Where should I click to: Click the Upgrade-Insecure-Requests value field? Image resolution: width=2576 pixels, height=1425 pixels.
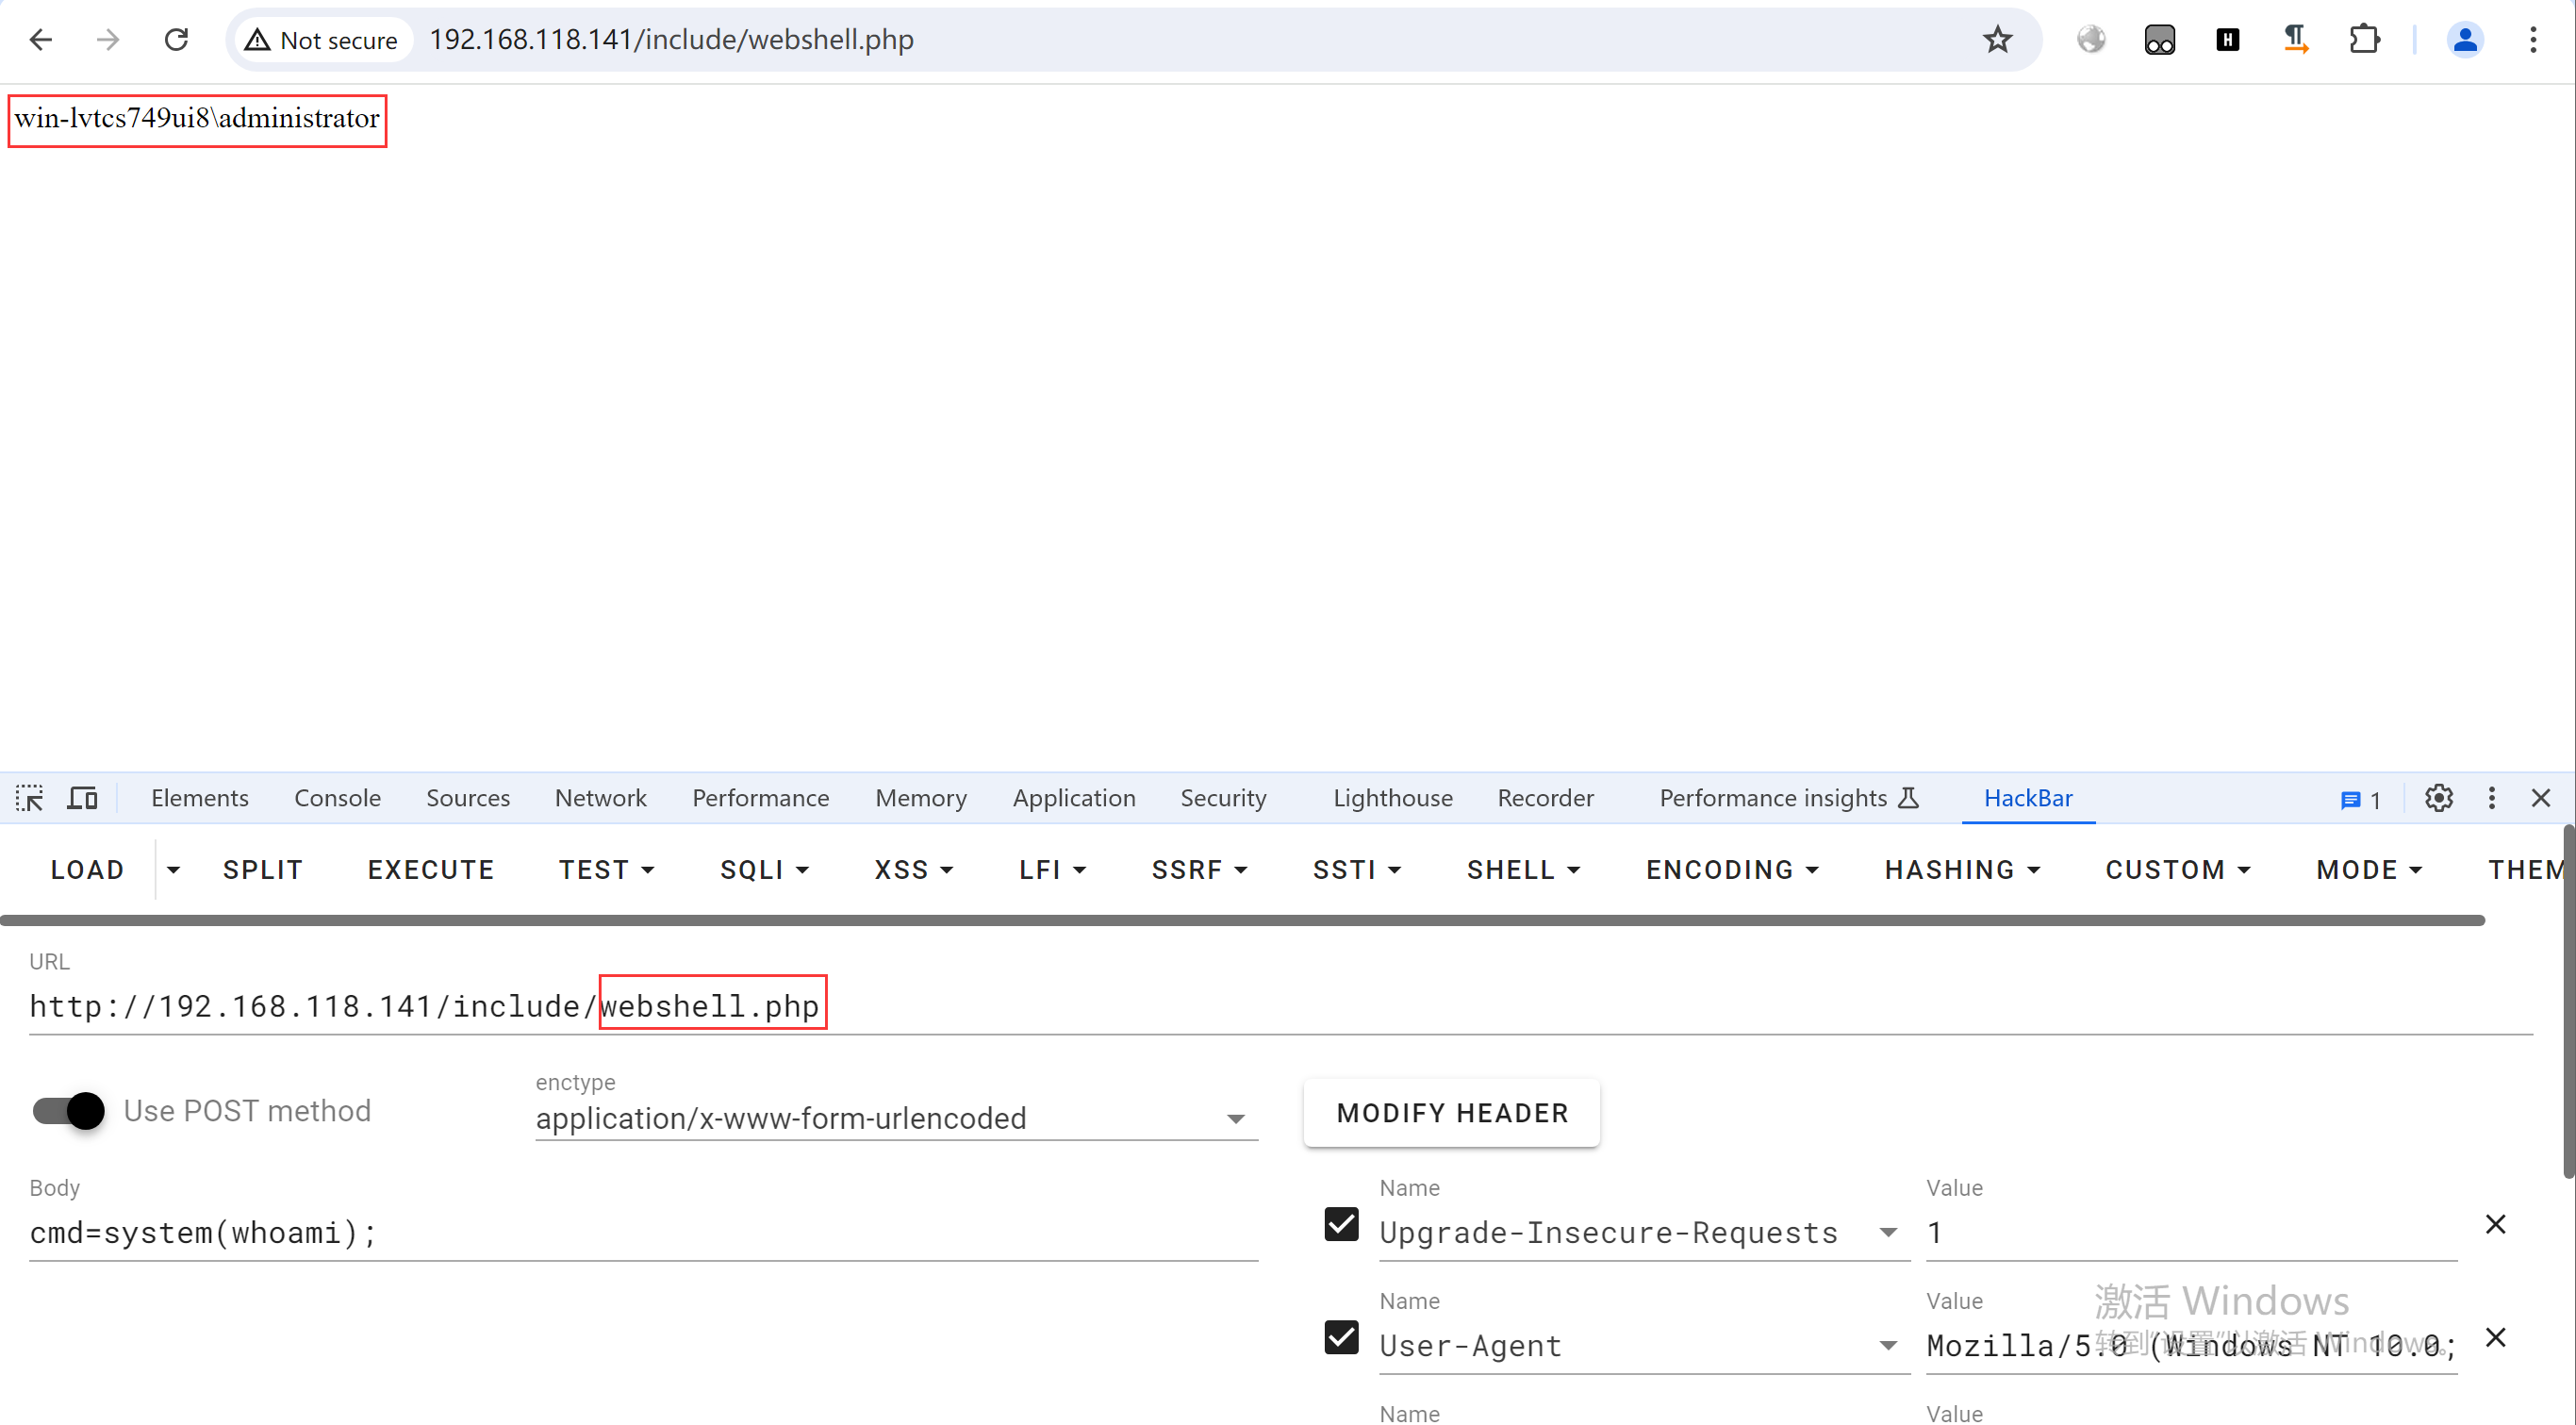point(2191,1233)
